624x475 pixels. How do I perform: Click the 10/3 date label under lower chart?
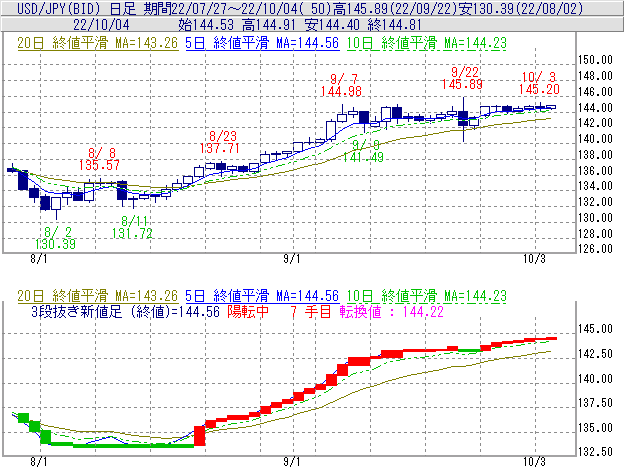(x=534, y=462)
